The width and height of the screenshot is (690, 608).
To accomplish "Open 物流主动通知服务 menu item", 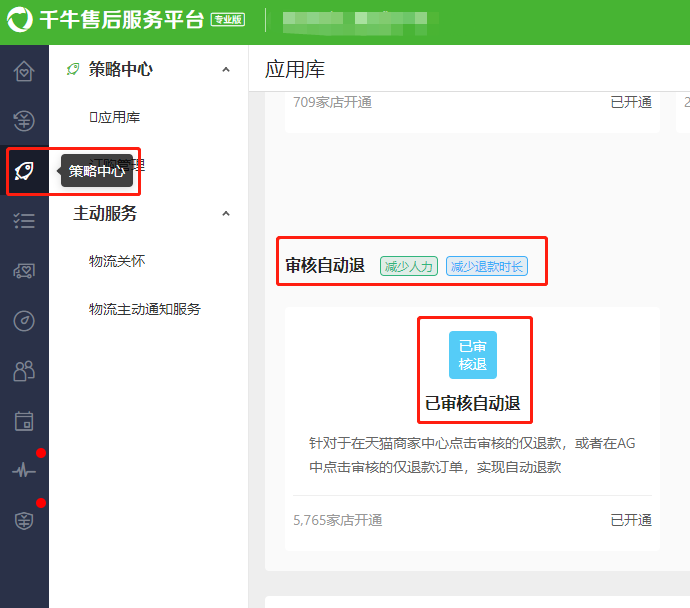I will pos(144,309).
